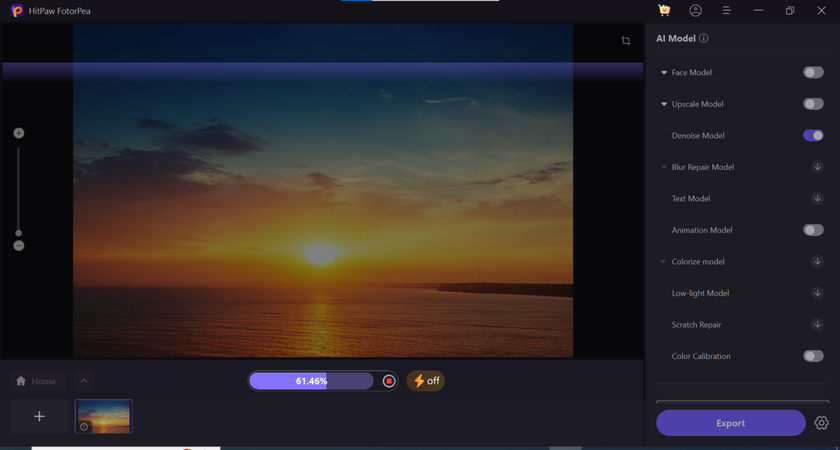This screenshot has height=450, width=840.
Task: Click the Export button
Action: point(731,423)
